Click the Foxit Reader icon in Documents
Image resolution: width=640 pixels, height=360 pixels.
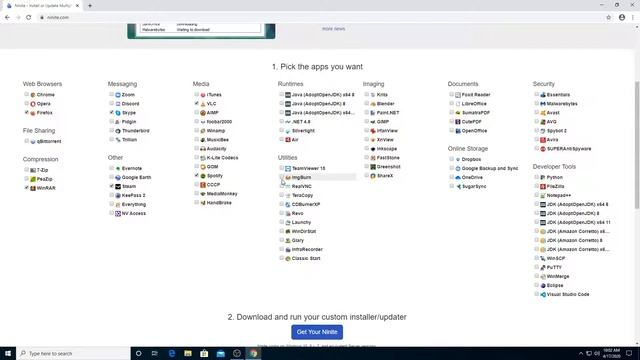(x=458, y=95)
